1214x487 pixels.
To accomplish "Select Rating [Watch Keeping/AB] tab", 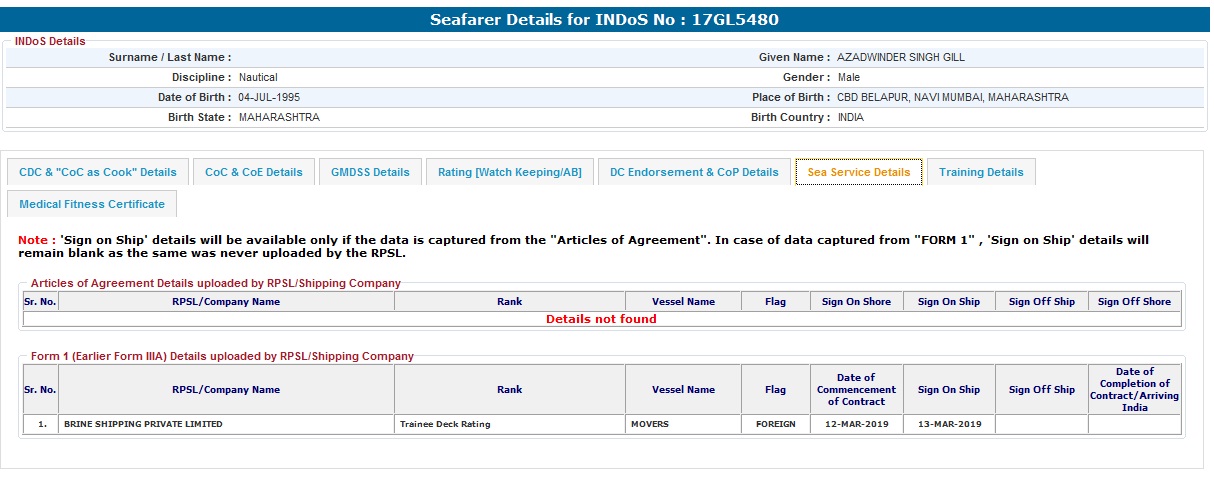I will (509, 172).
